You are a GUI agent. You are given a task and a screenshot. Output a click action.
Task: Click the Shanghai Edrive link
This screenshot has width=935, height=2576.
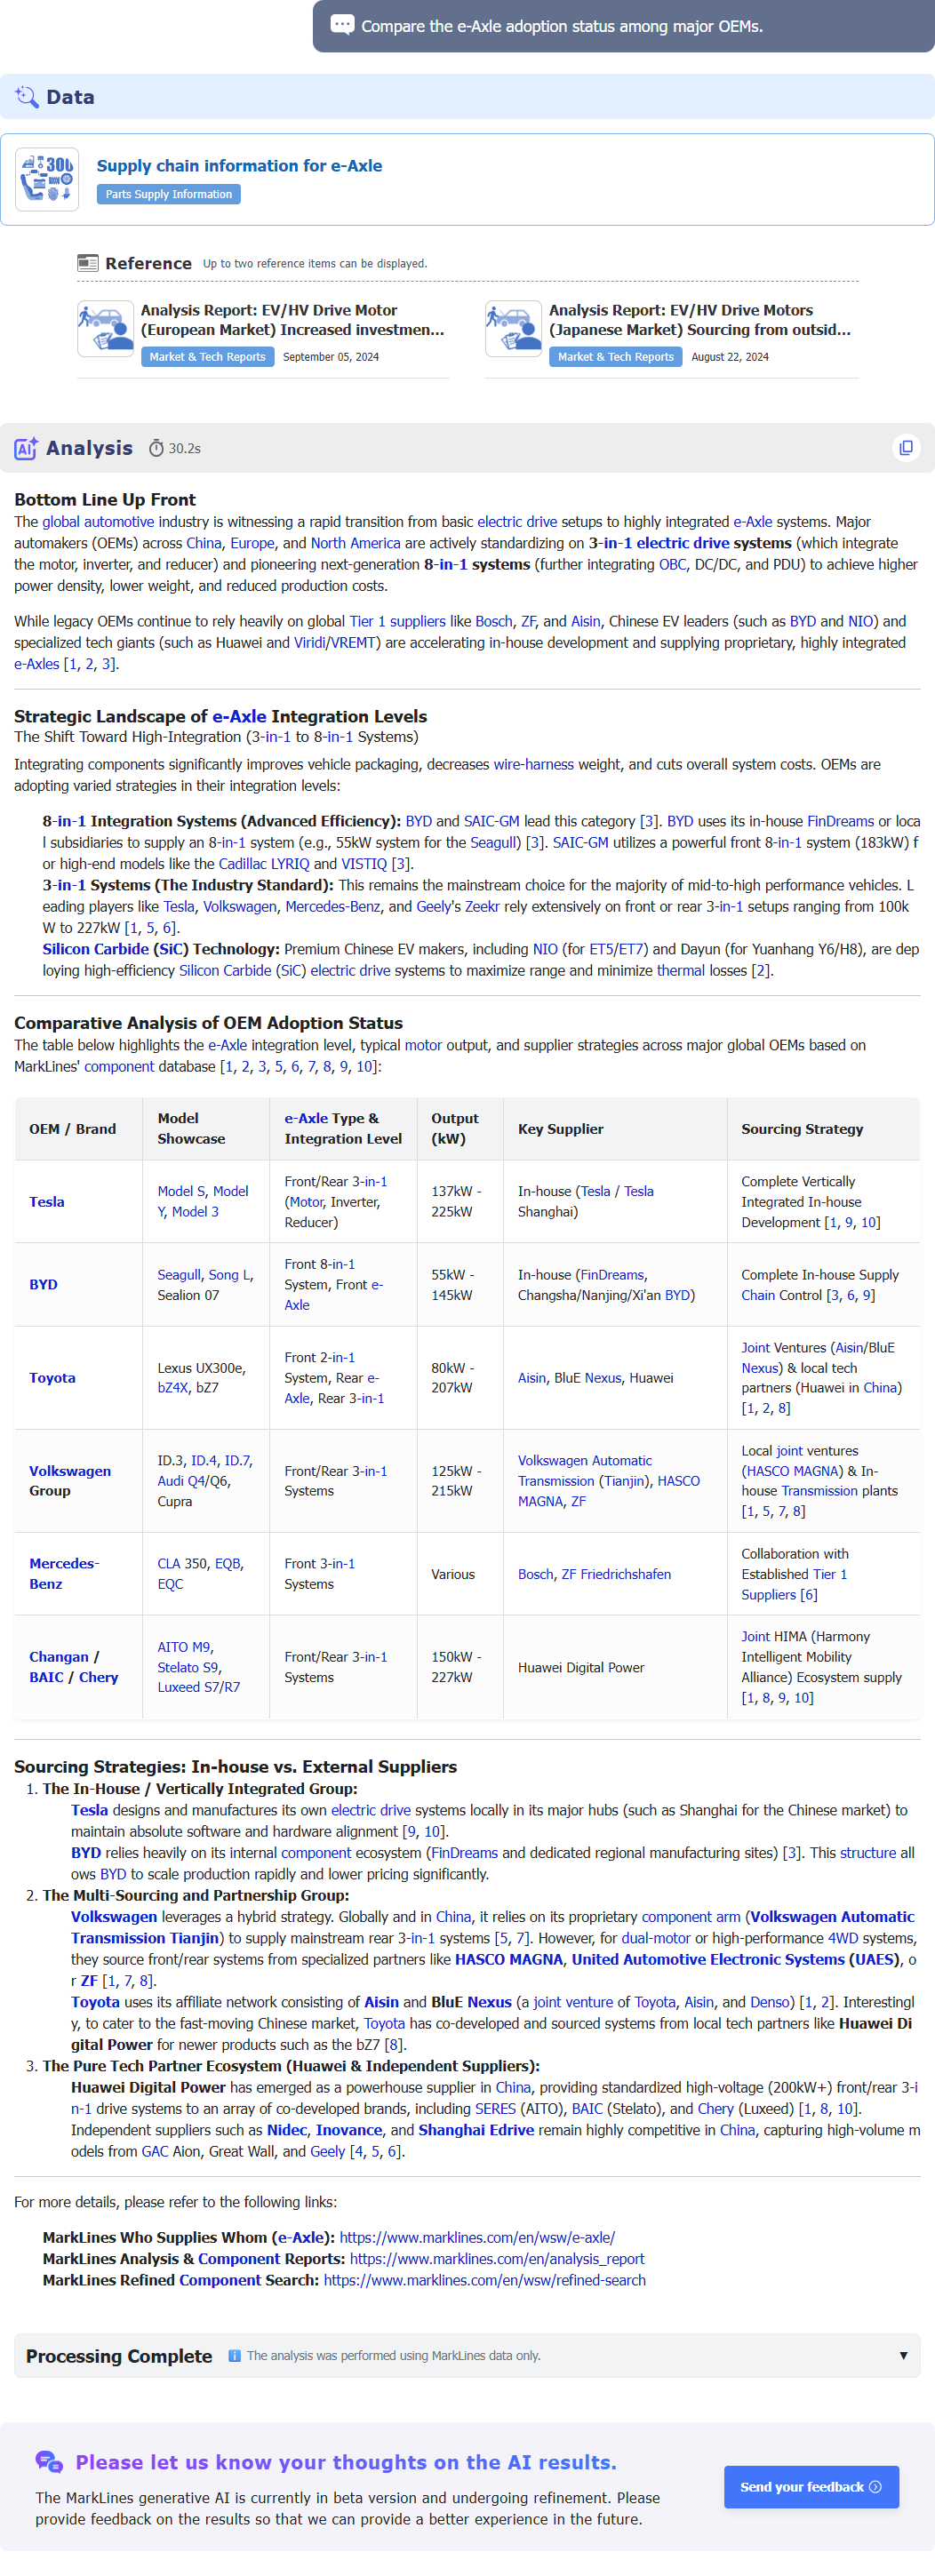point(476,2130)
